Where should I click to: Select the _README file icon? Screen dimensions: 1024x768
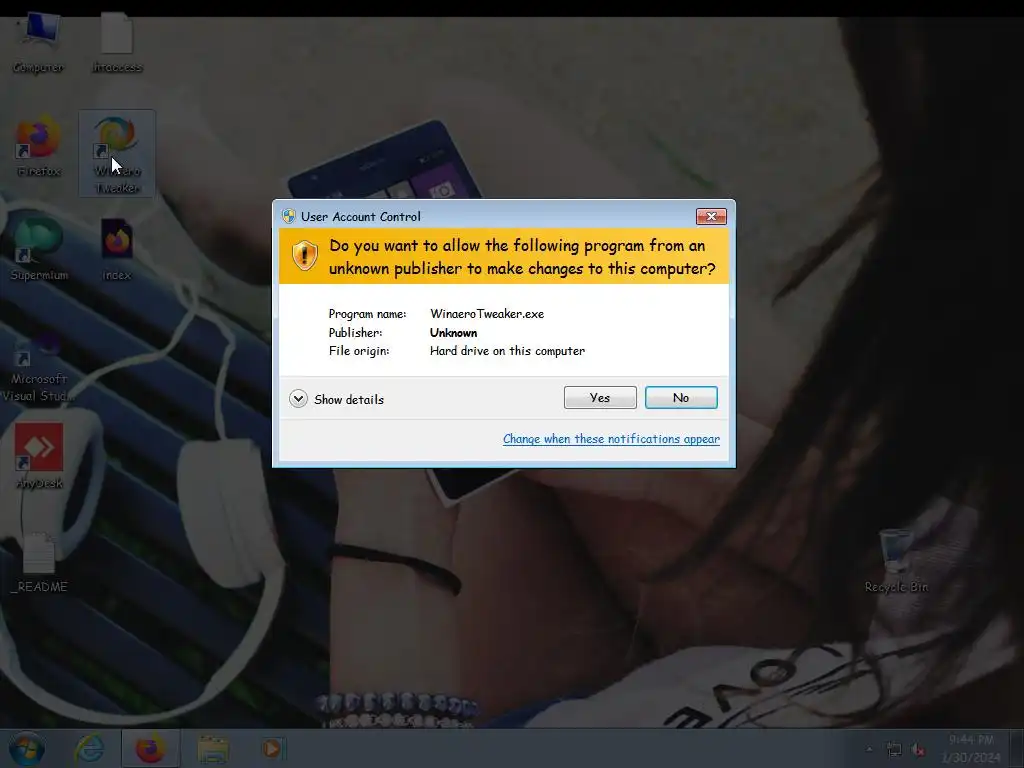pos(39,562)
